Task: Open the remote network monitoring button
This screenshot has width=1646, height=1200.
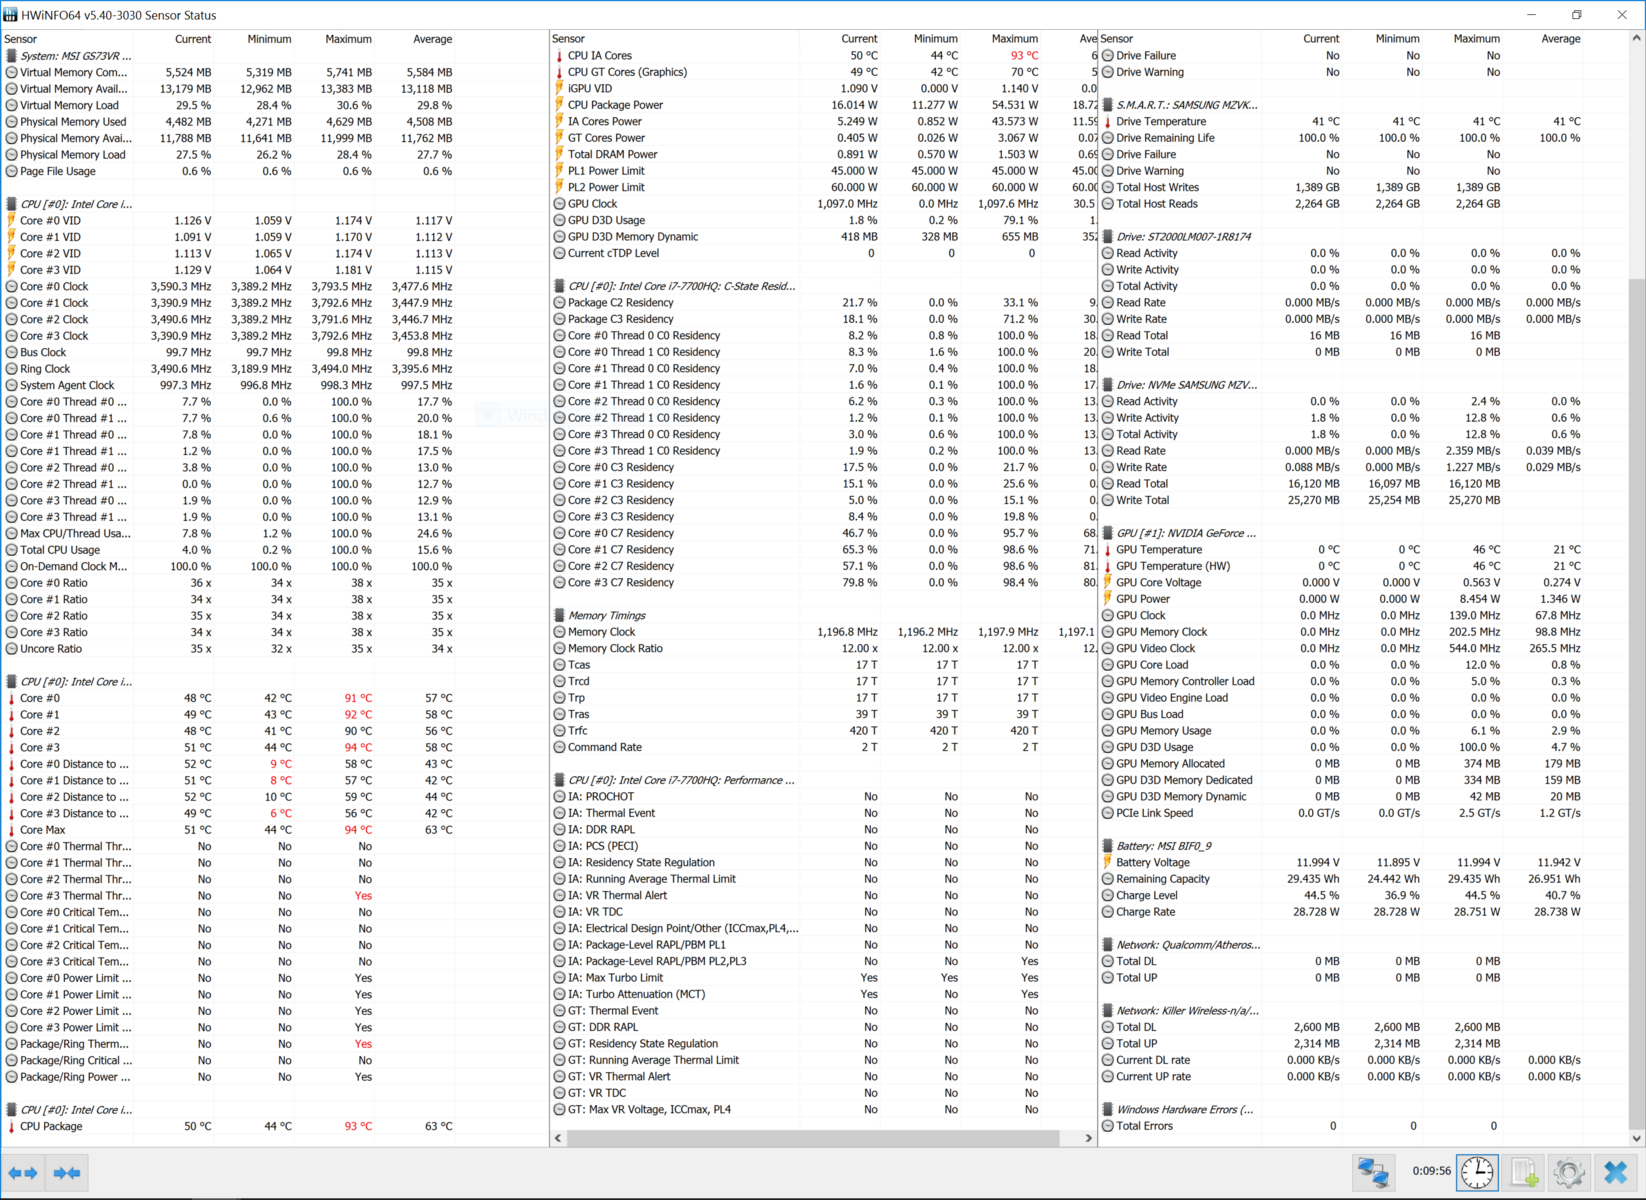Action: (1373, 1172)
